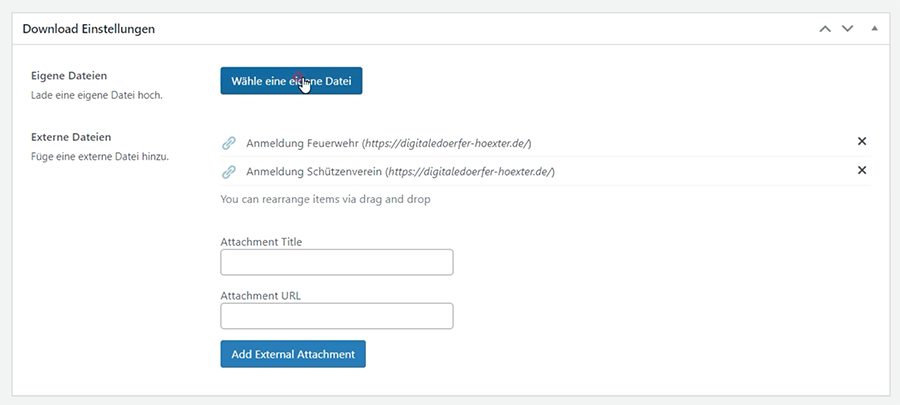Click link icon beside Anmeldung Feuerwehr
900x405 pixels.
(x=229, y=143)
